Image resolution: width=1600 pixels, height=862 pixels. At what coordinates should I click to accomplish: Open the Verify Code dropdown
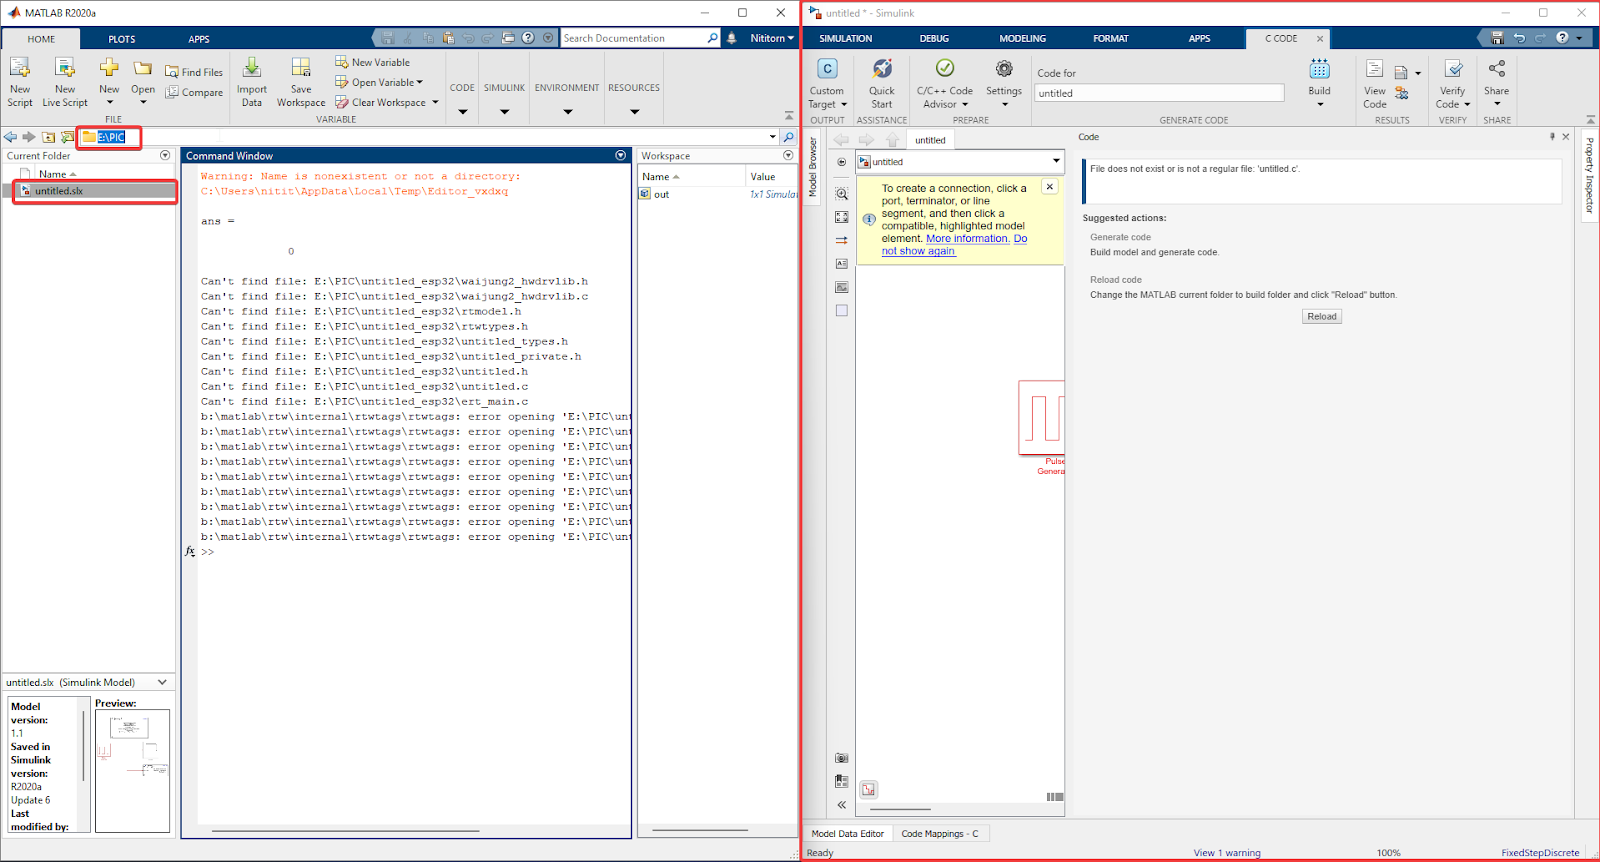point(1467,104)
